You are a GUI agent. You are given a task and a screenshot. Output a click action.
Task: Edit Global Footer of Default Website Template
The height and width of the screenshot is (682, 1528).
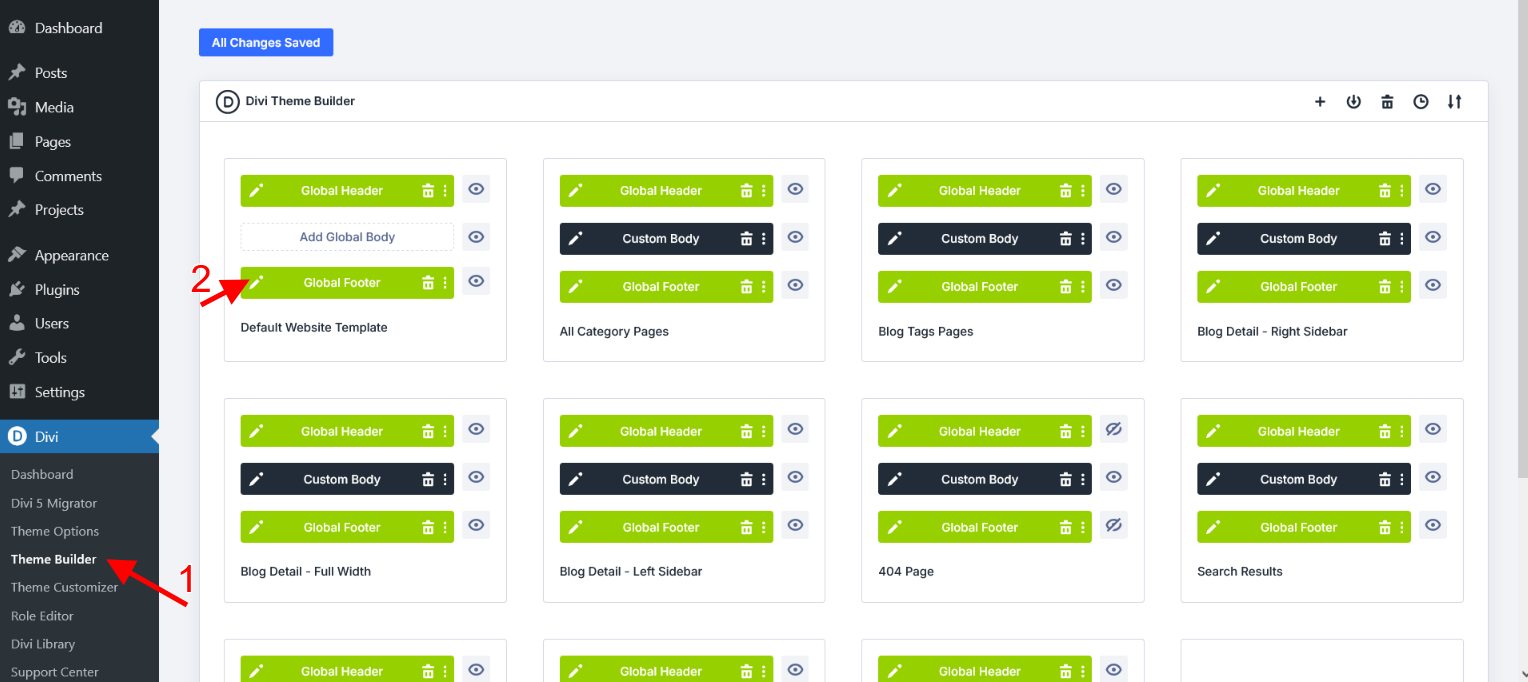(256, 283)
